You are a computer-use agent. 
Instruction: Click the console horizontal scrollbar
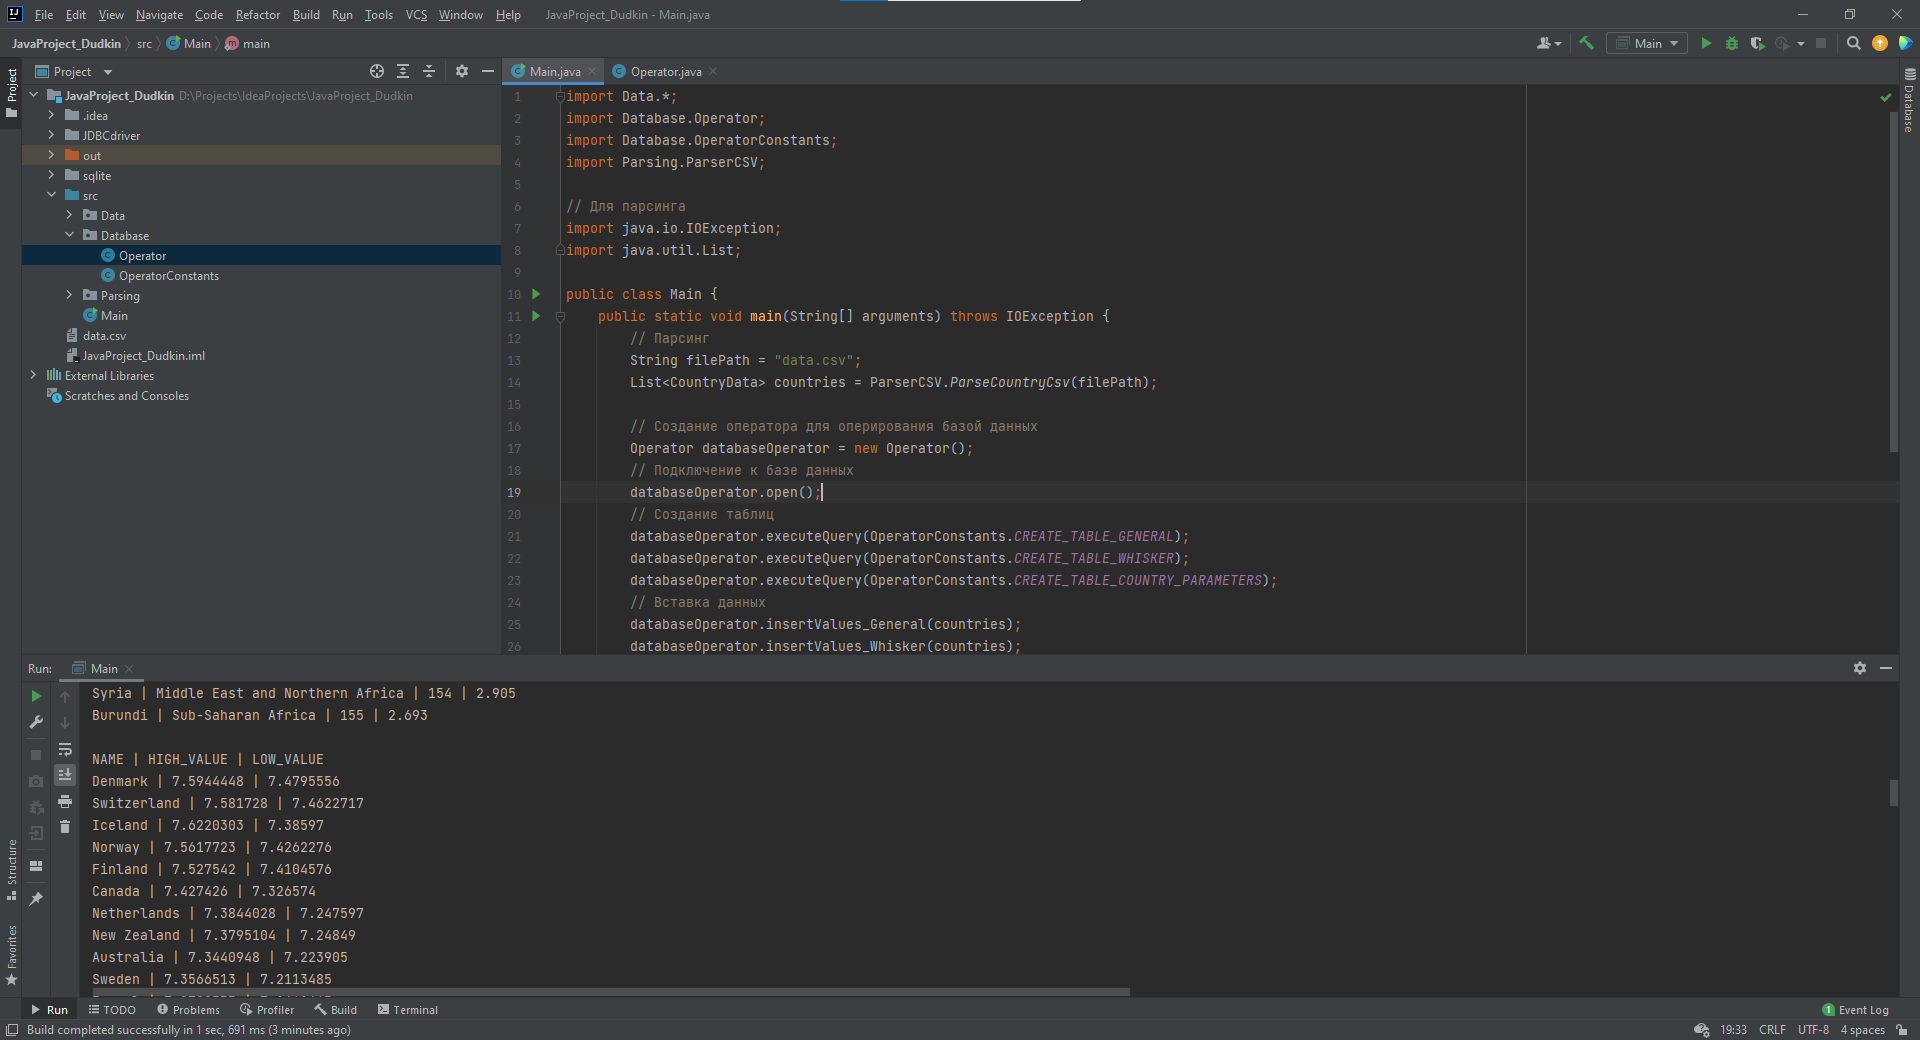coord(611,992)
